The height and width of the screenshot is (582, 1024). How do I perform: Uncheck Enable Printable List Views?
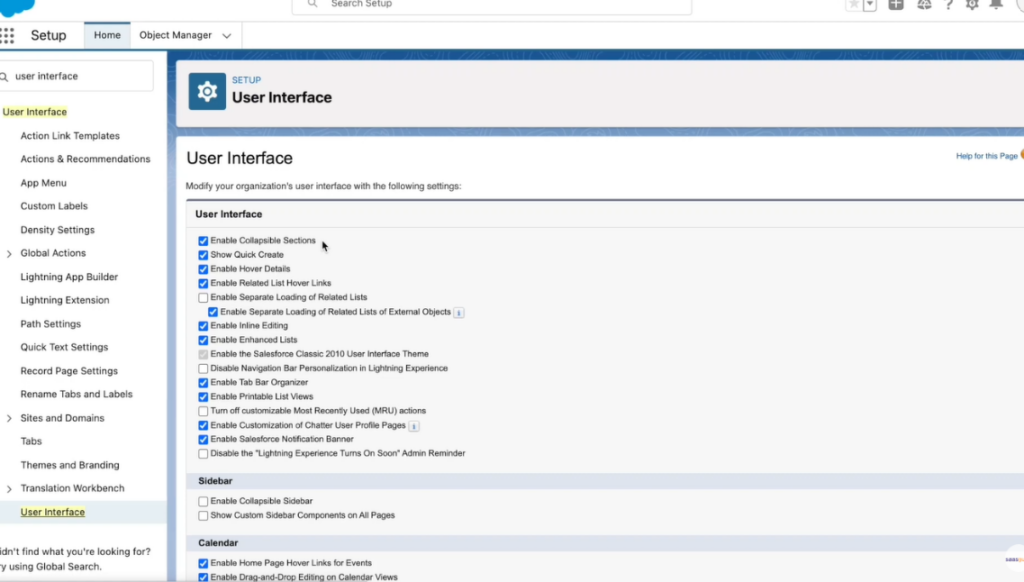(x=203, y=397)
